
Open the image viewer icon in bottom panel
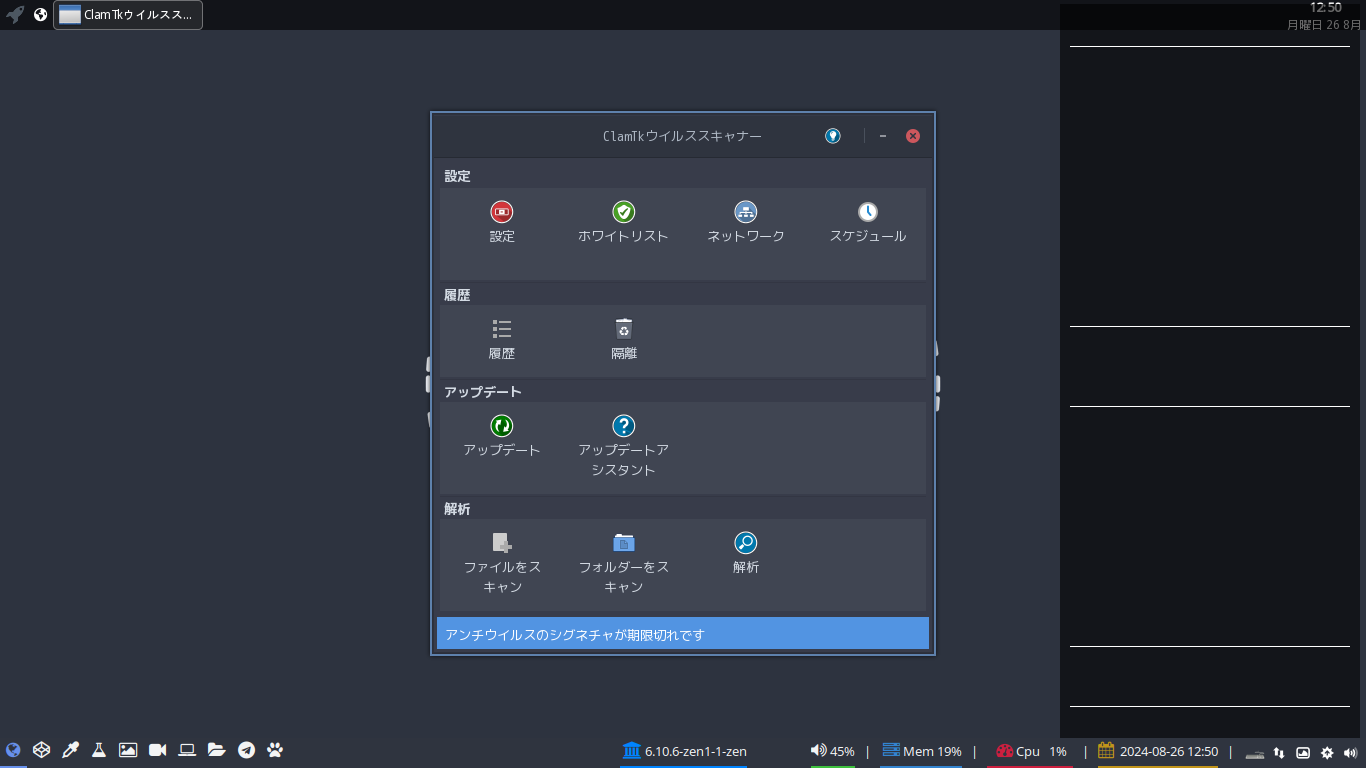[x=128, y=750]
